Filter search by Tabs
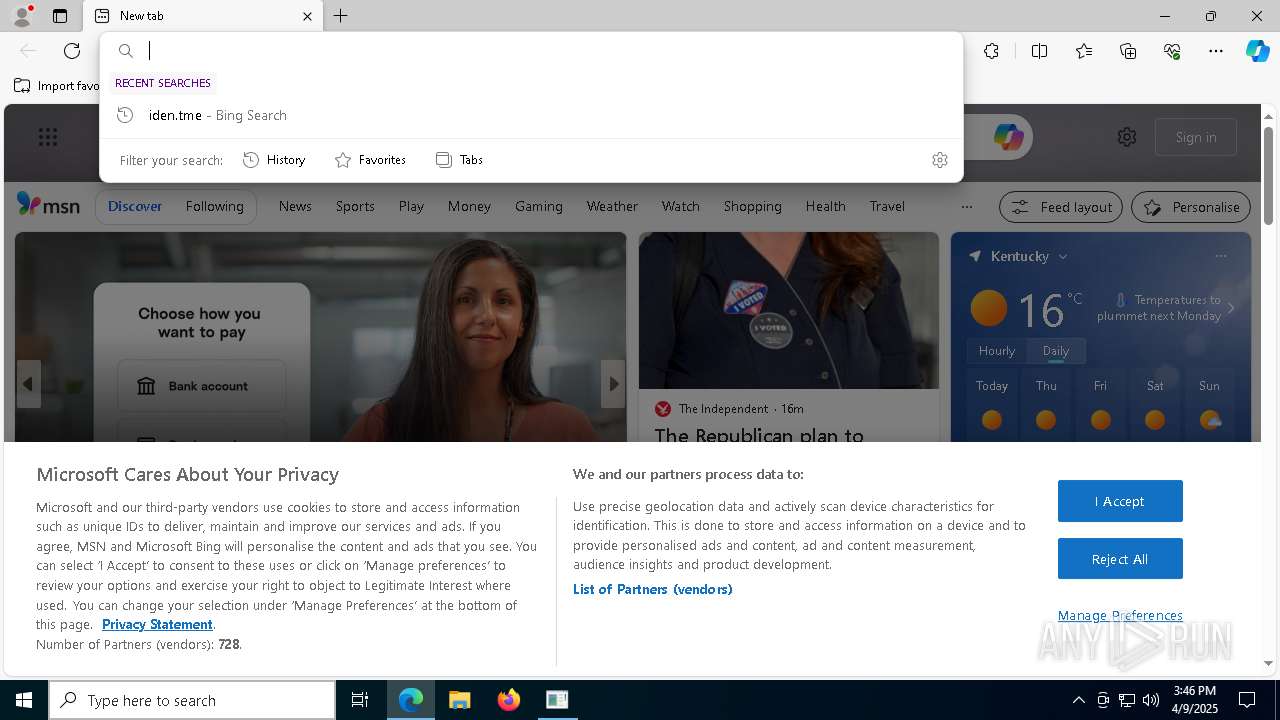1280x720 pixels. click(x=460, y=160)
